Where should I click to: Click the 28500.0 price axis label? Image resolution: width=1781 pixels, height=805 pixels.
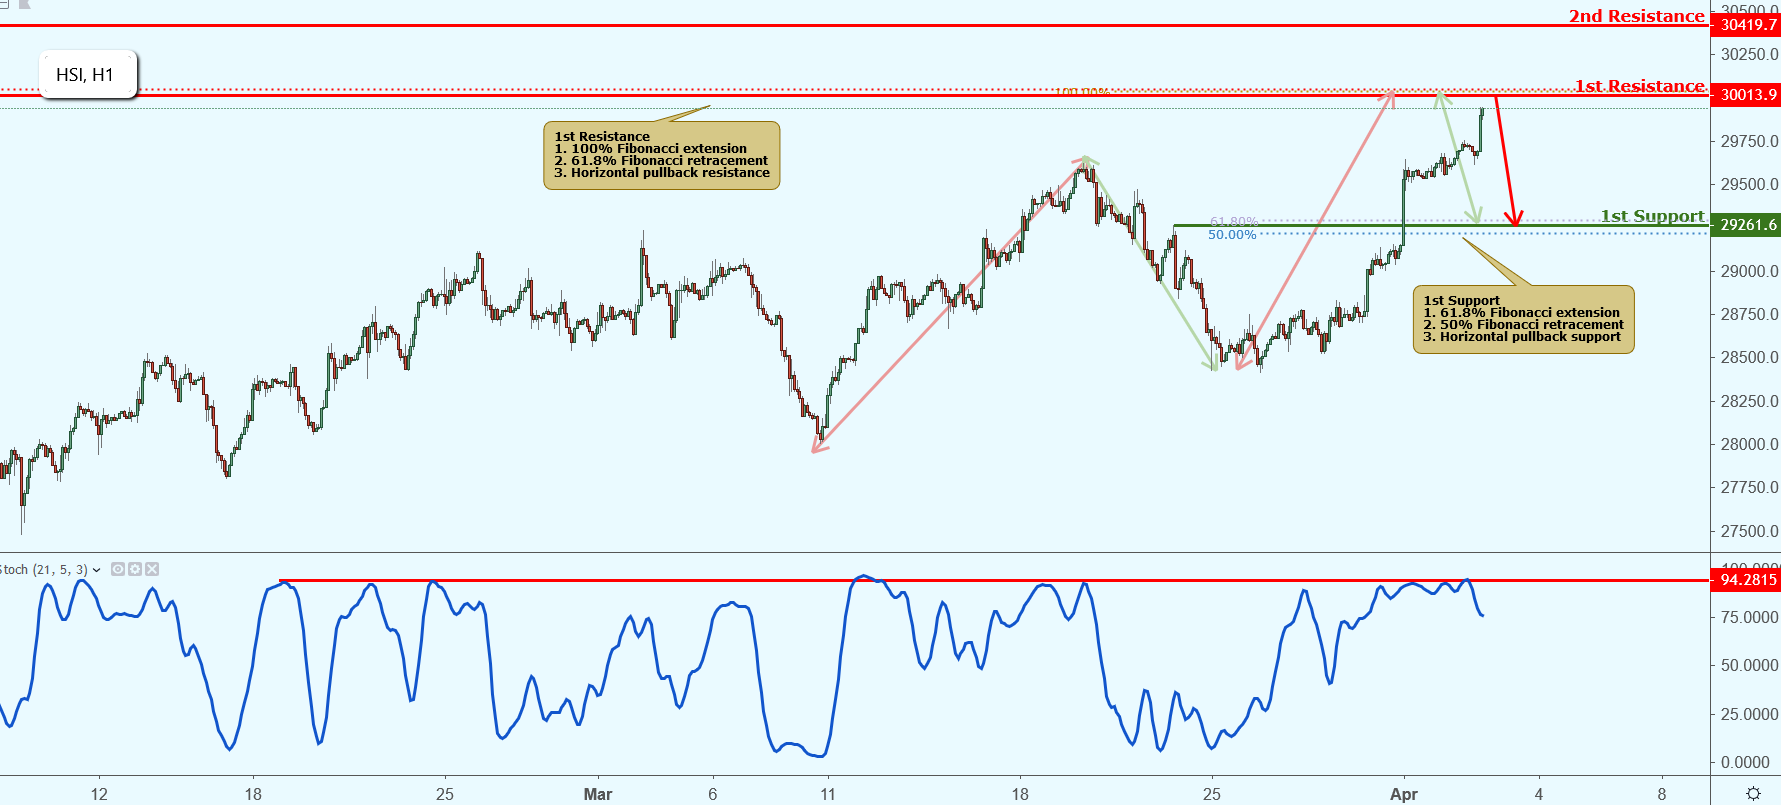(x=1749, y=357)
